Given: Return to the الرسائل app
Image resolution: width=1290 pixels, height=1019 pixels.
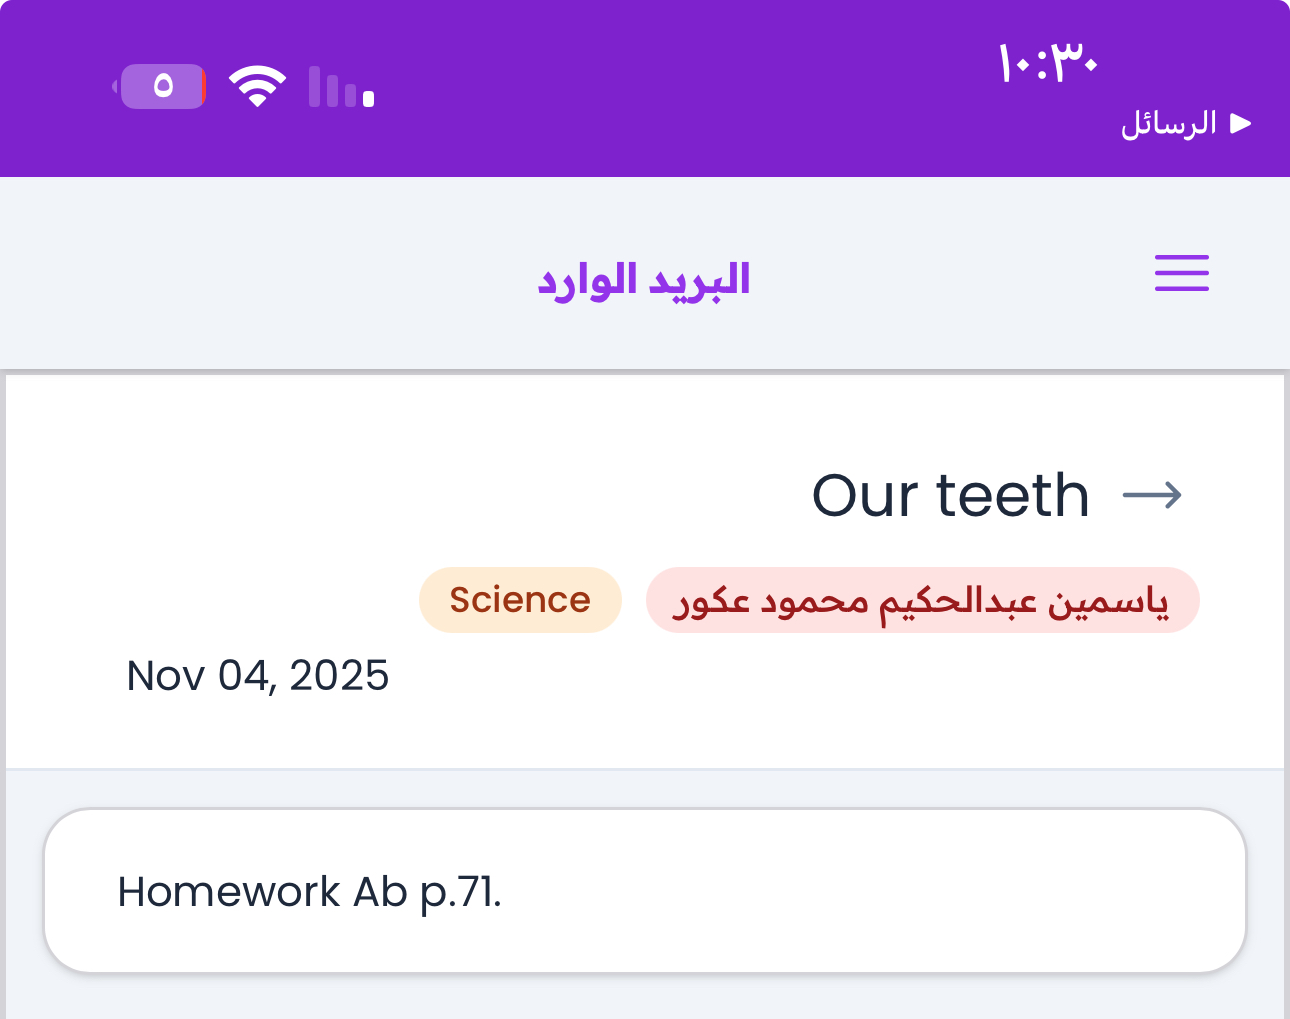Looking at the screenshot, I should (x=1168, y=123).
